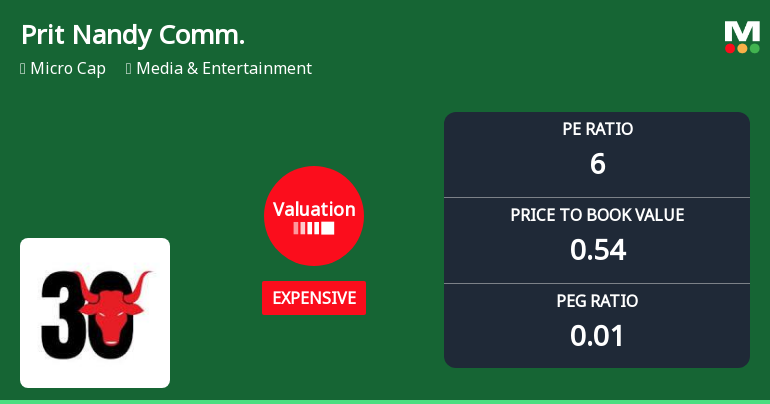Click the EXPENSIVE badge
This screenshot has height=404, width=770.
[x=314, y=298]
